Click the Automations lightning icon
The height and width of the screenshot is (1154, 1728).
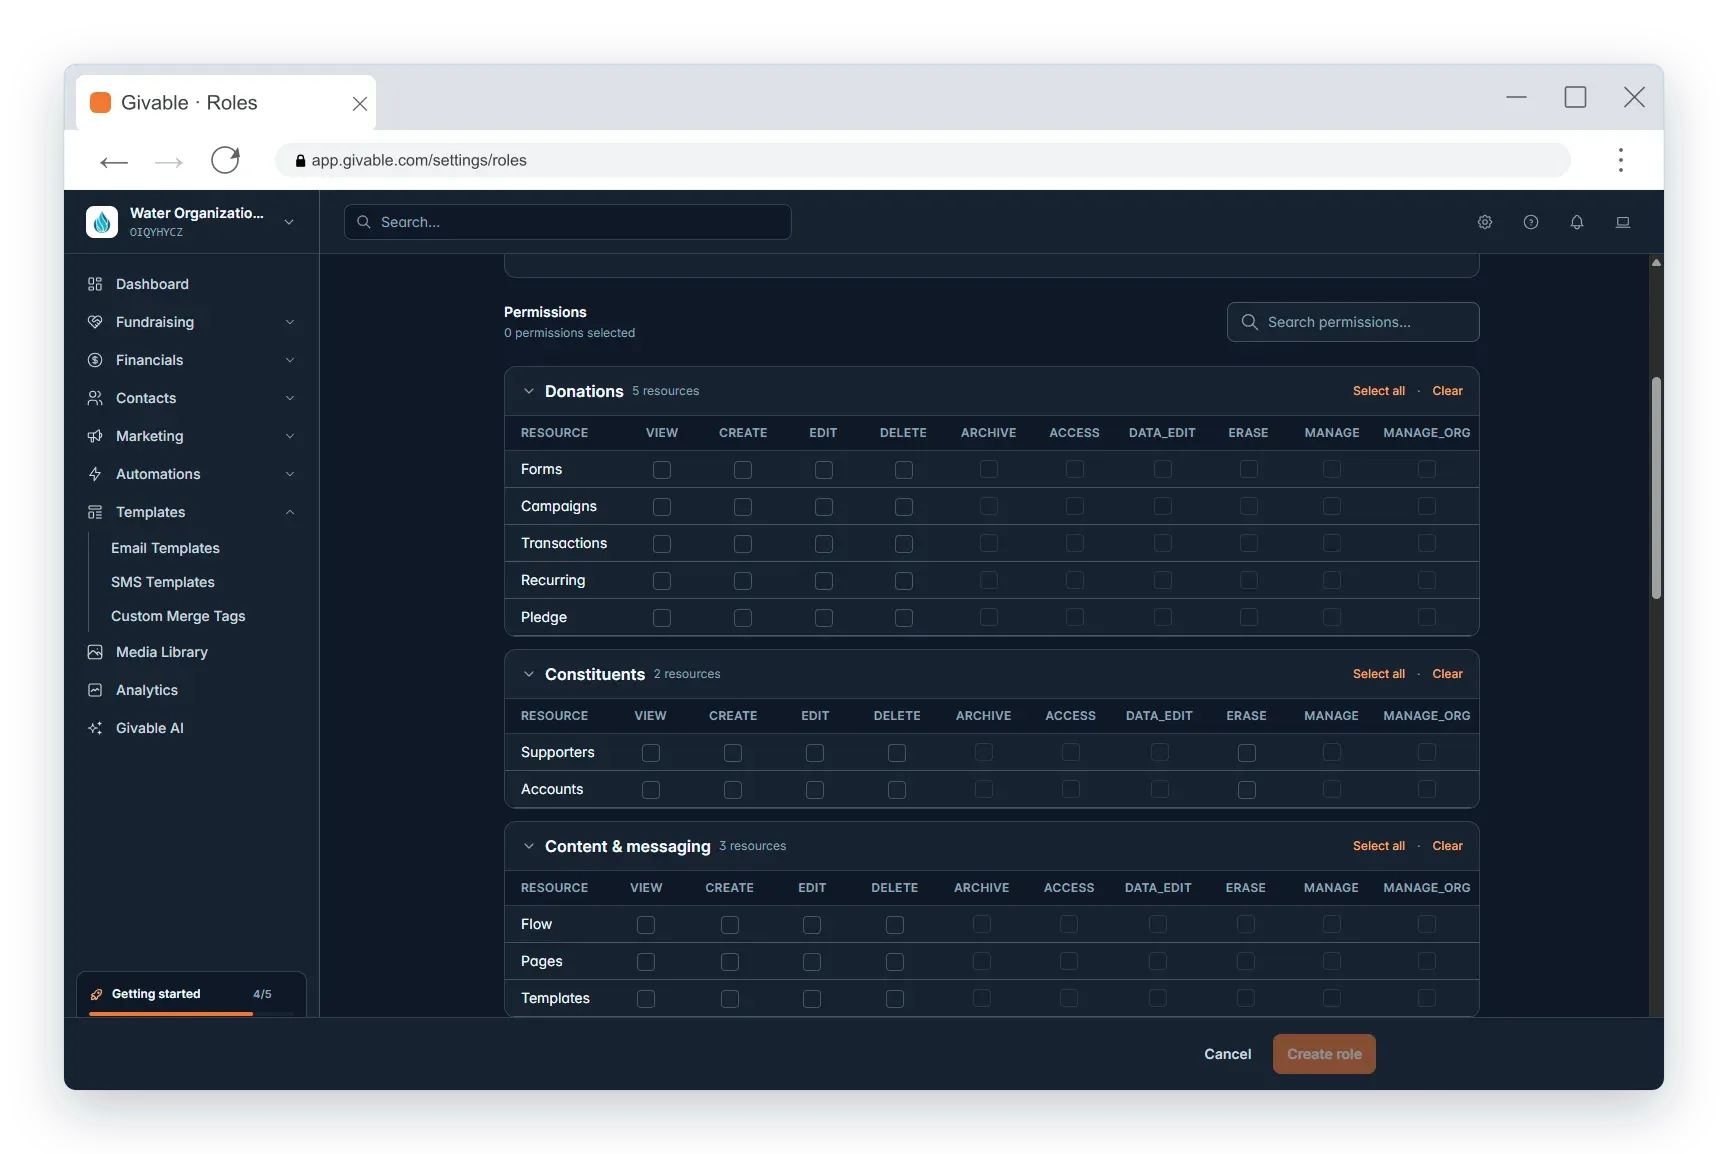point(95,474)
